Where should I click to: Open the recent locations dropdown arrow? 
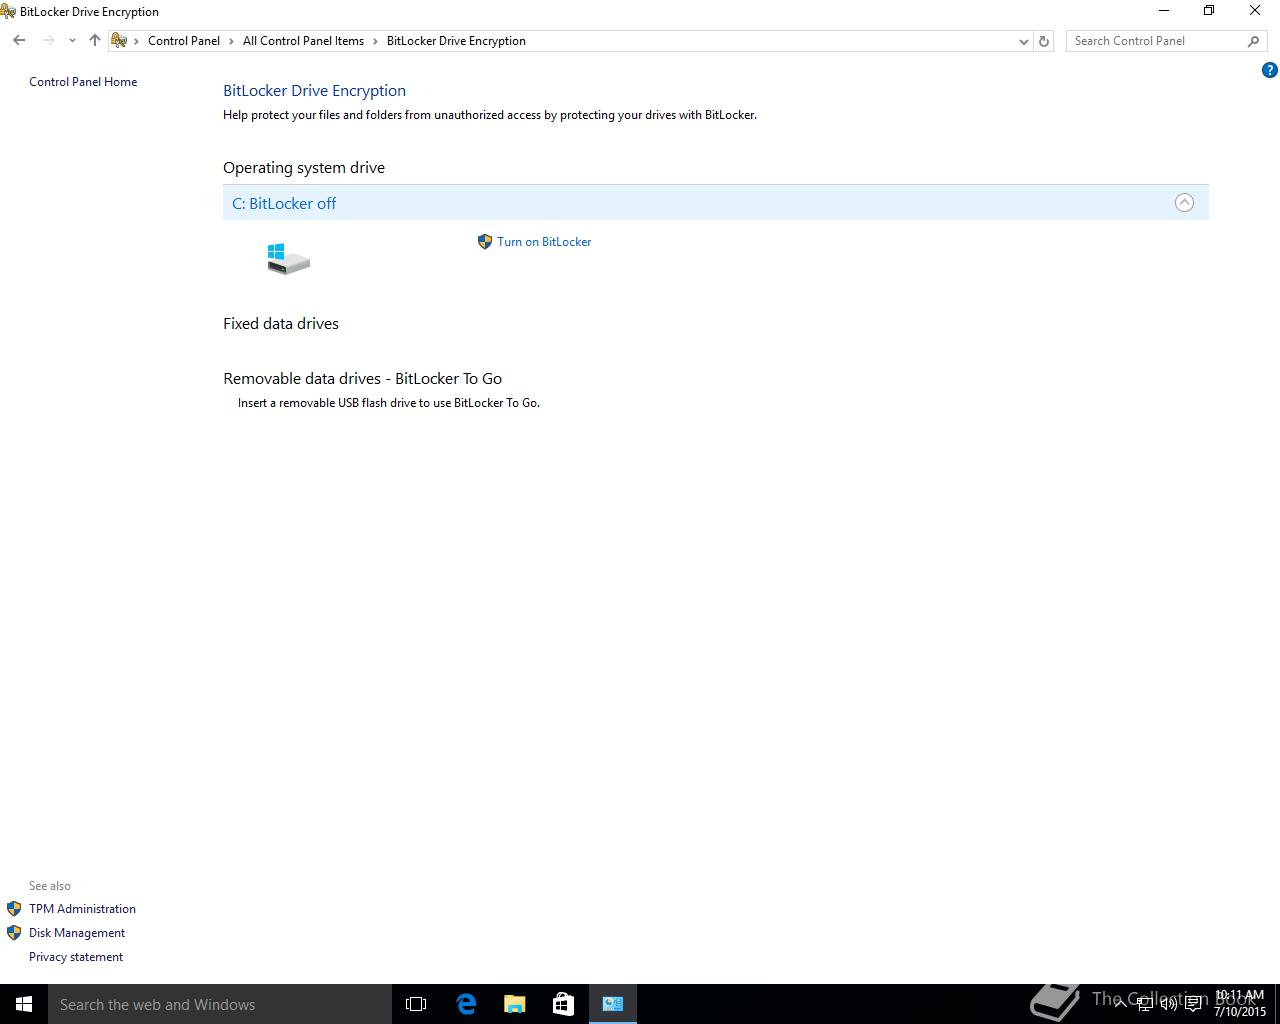(x=72, y=41)
